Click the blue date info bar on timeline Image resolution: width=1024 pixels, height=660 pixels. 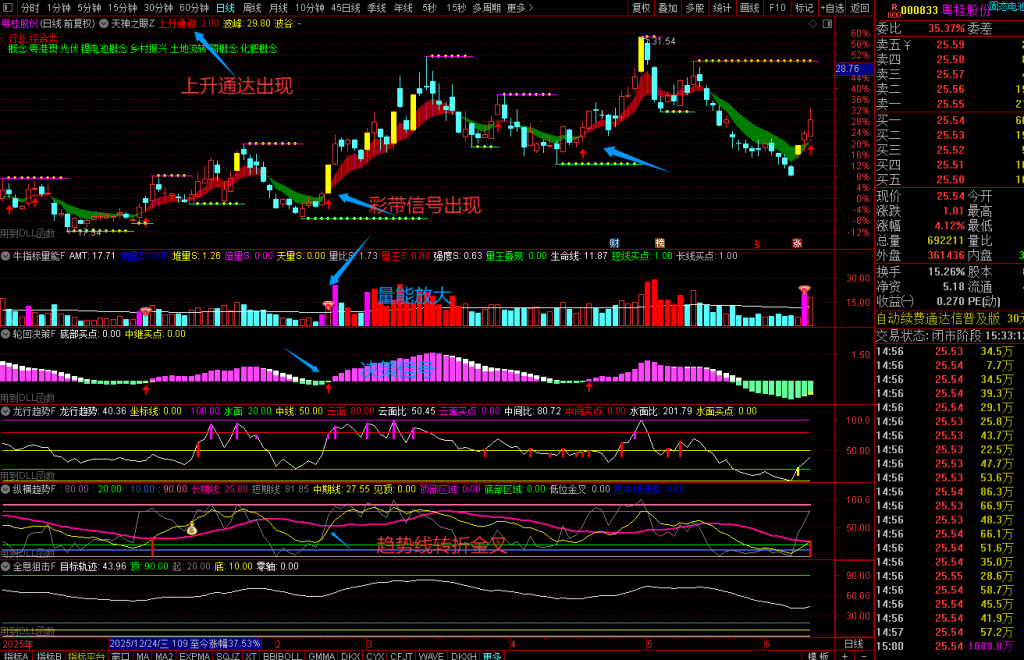point(185,644)
